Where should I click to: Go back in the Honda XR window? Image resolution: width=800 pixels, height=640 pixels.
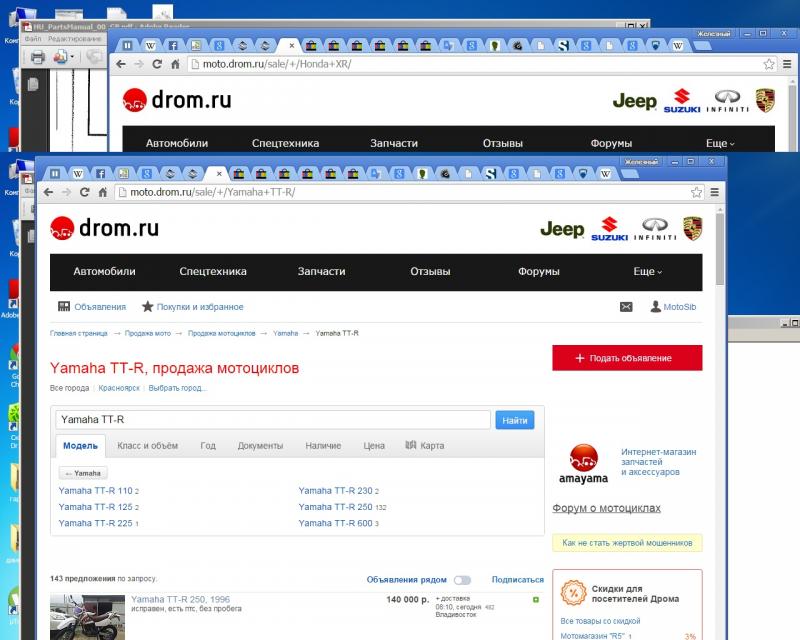pos(121,64)
